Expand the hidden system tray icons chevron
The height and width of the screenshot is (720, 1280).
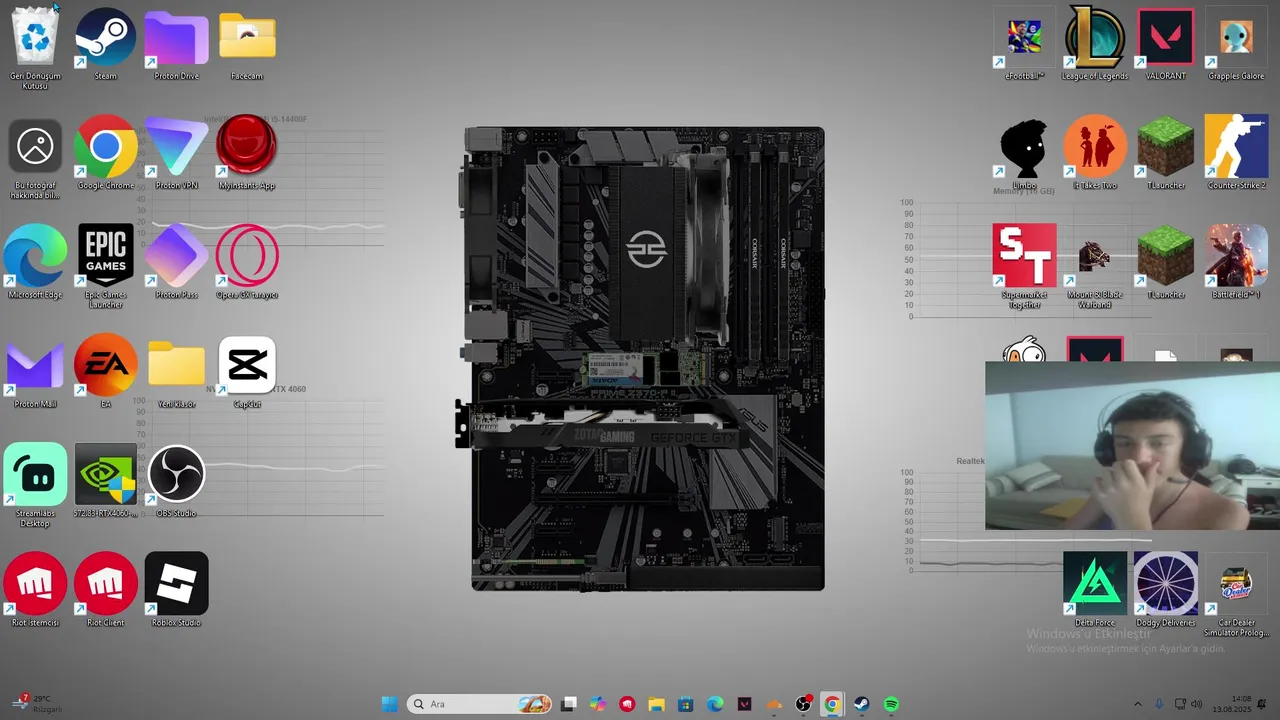1137,704
